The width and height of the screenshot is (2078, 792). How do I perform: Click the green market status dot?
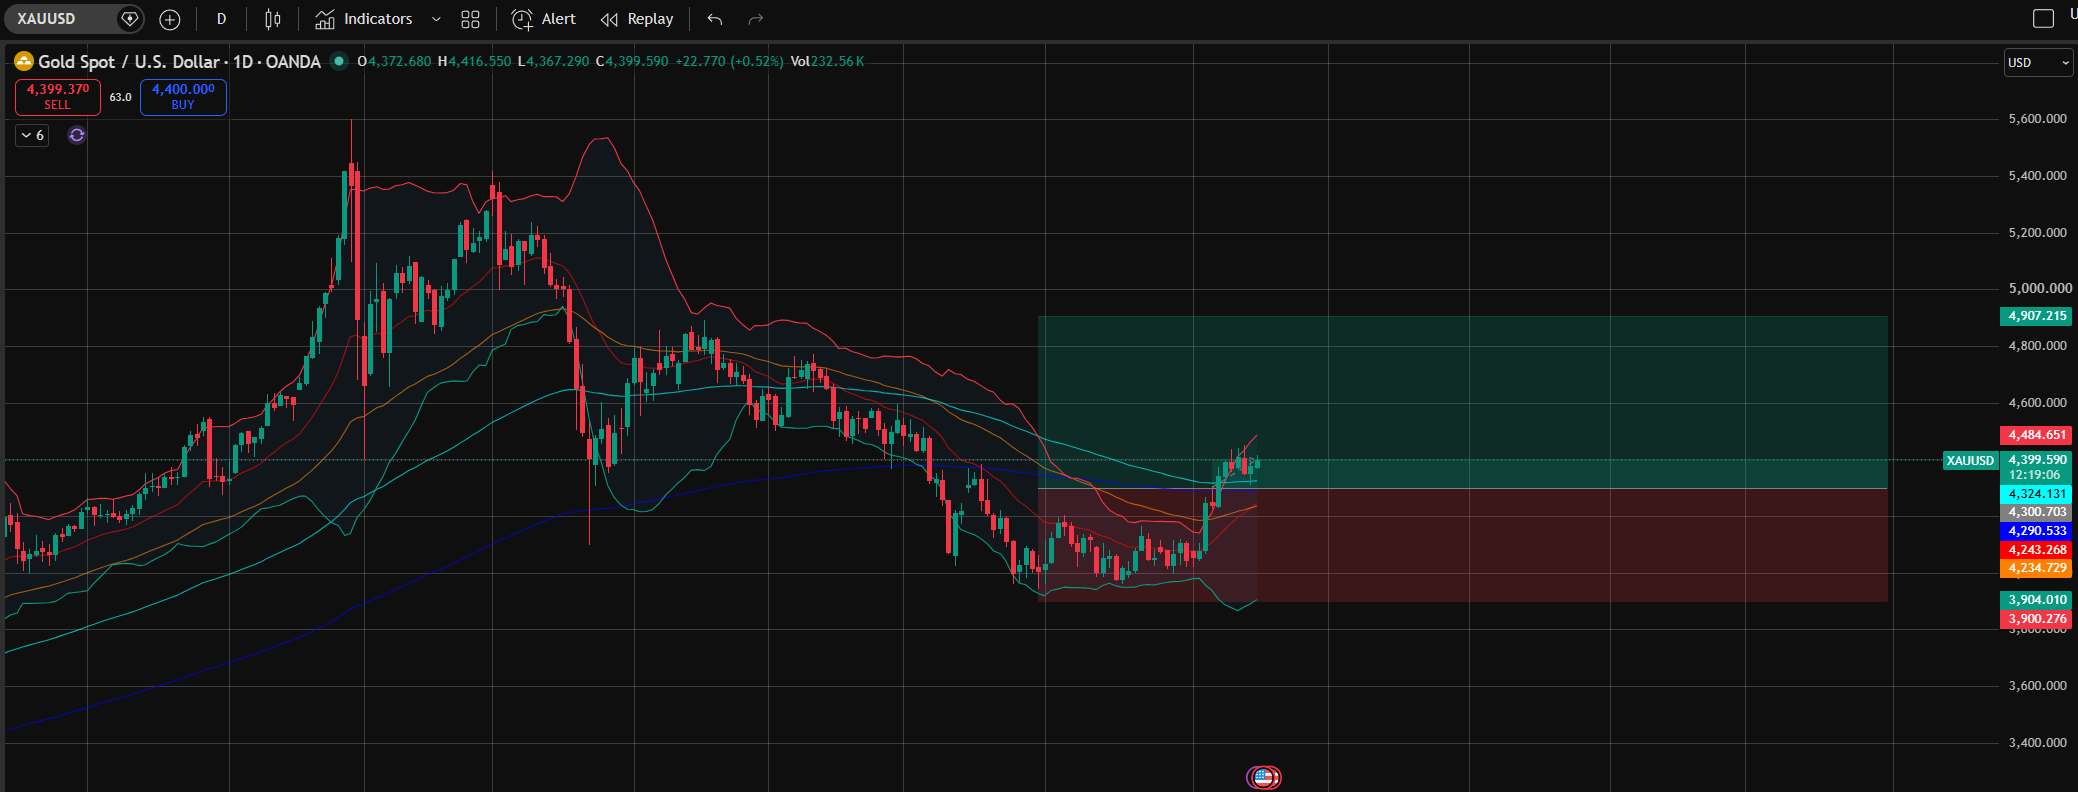pos(339,61)
